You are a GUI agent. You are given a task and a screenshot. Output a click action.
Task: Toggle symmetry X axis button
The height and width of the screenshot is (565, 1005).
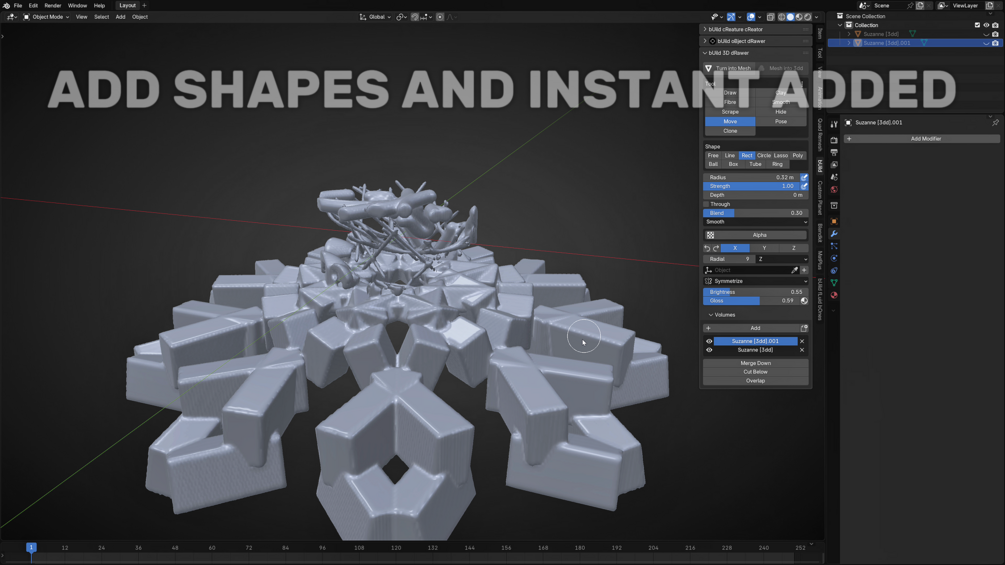coord(735,249)
